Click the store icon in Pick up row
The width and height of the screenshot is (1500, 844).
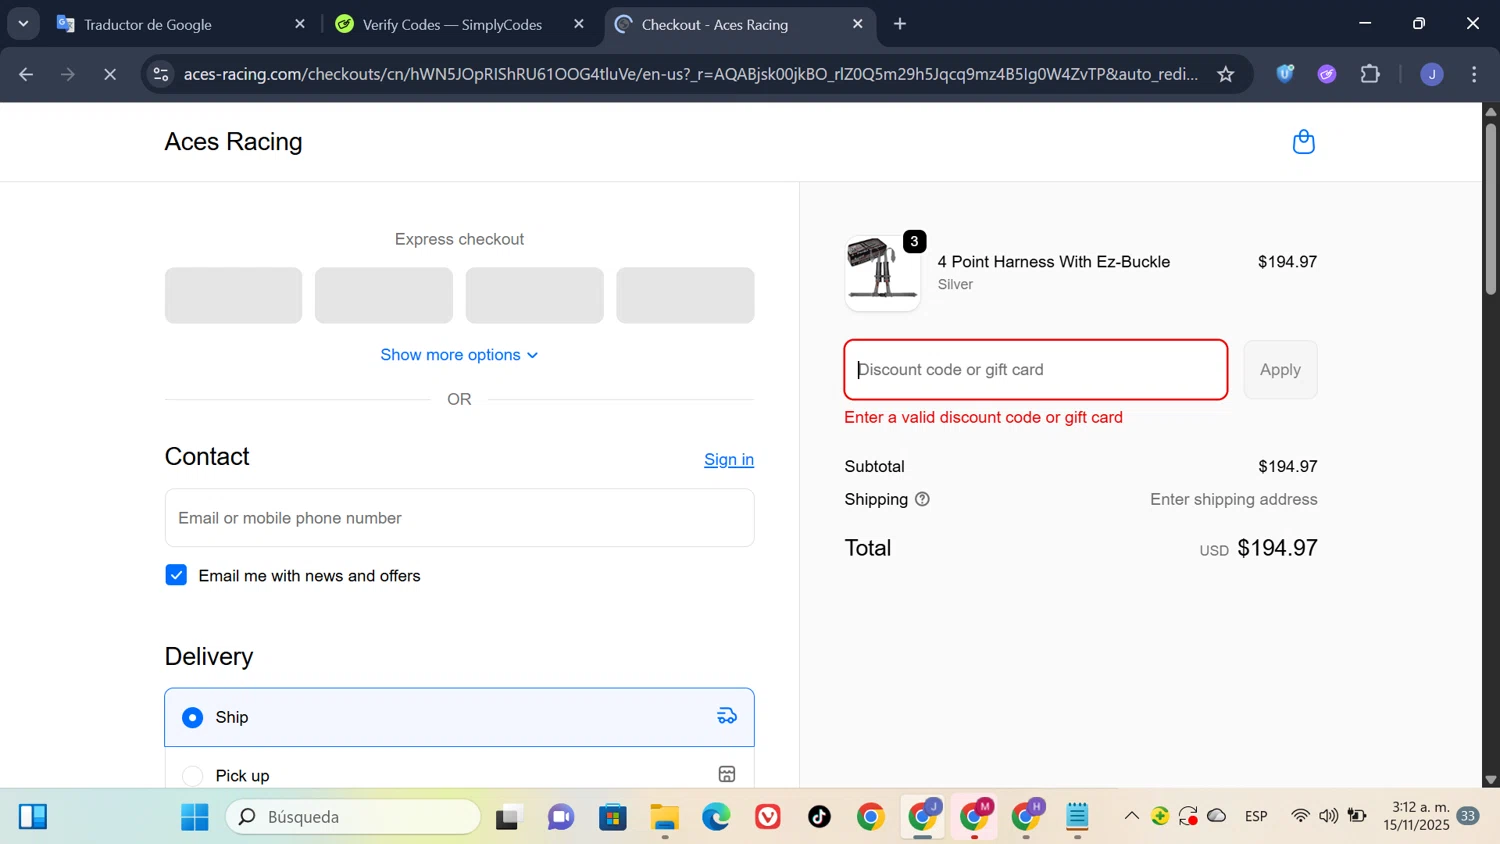(727, 774)
